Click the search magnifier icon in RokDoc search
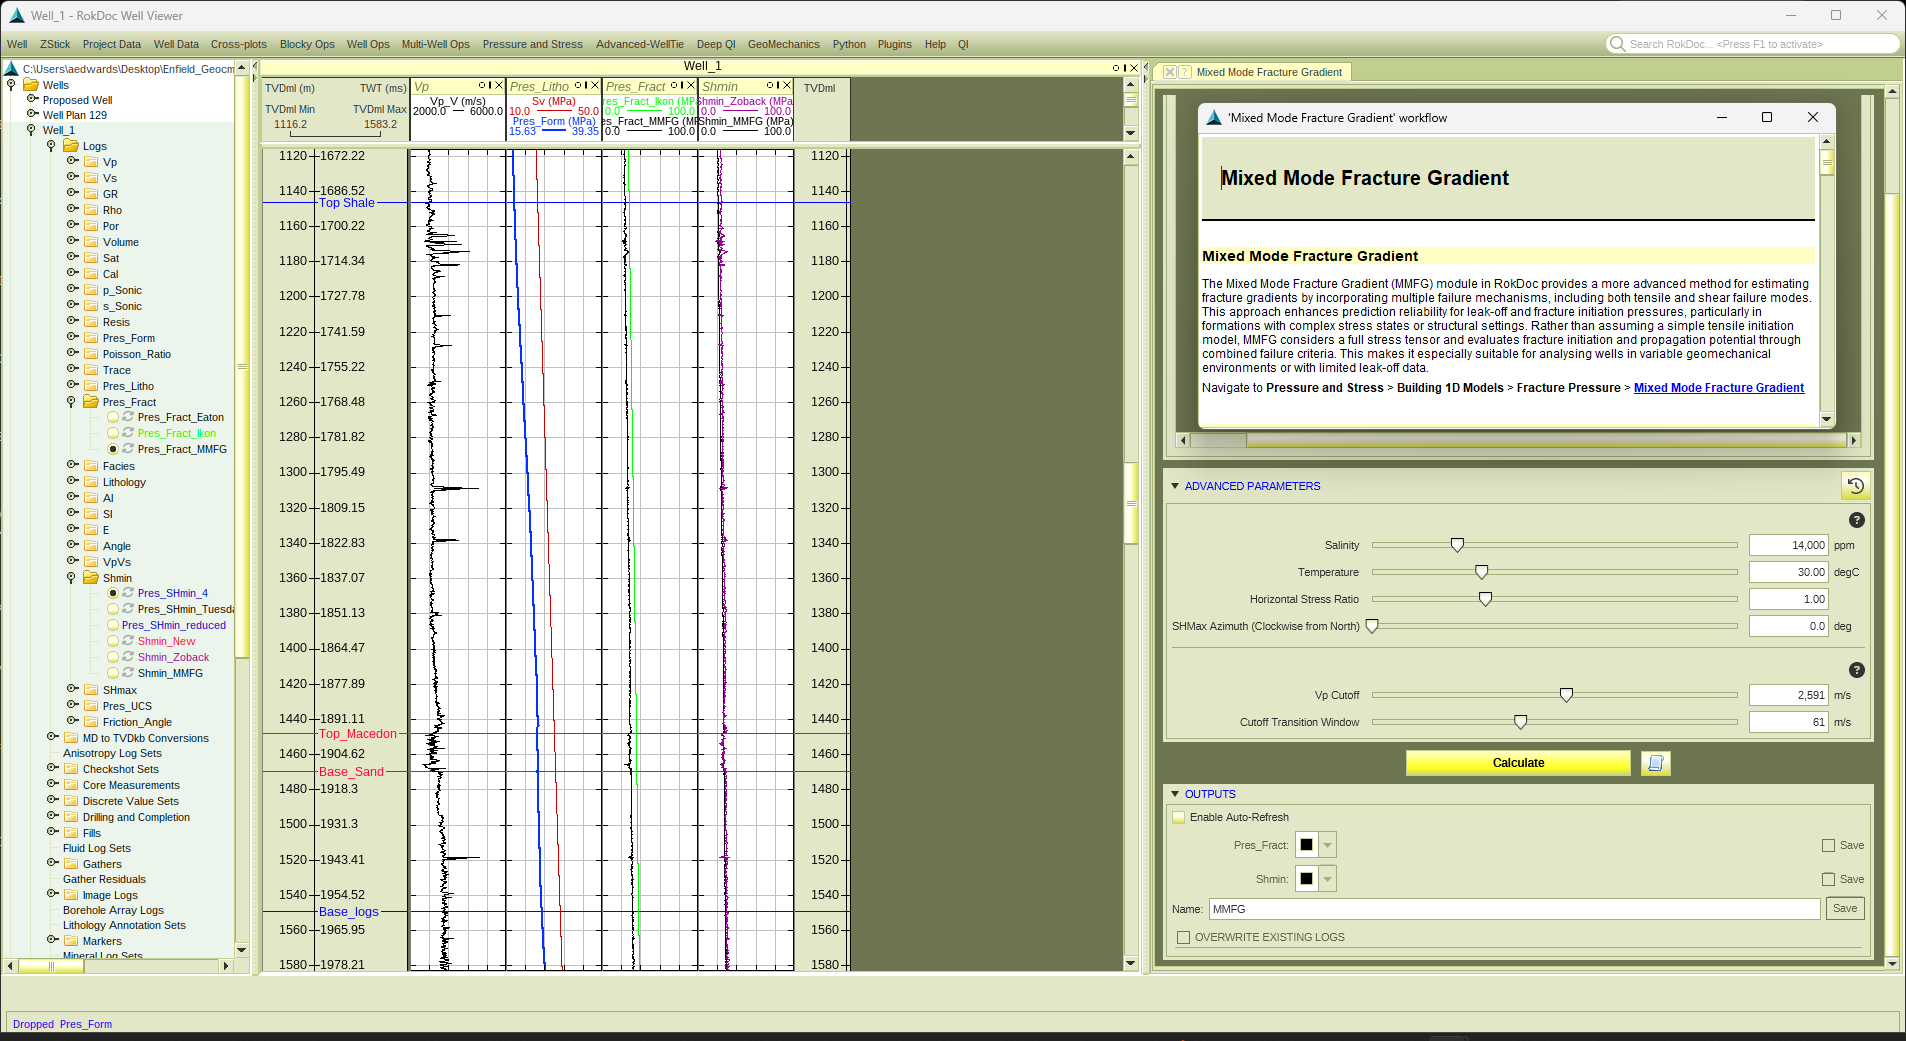Screen dimensions: 1906x1041 coord(1617,44)
